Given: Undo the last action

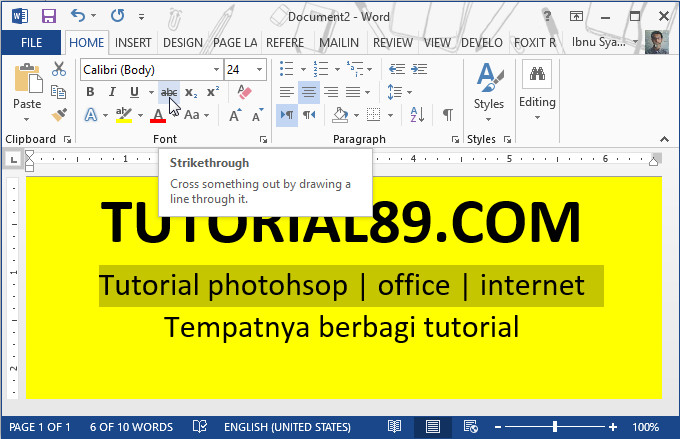Looking at the screenshot, I should tap(78, 16).
